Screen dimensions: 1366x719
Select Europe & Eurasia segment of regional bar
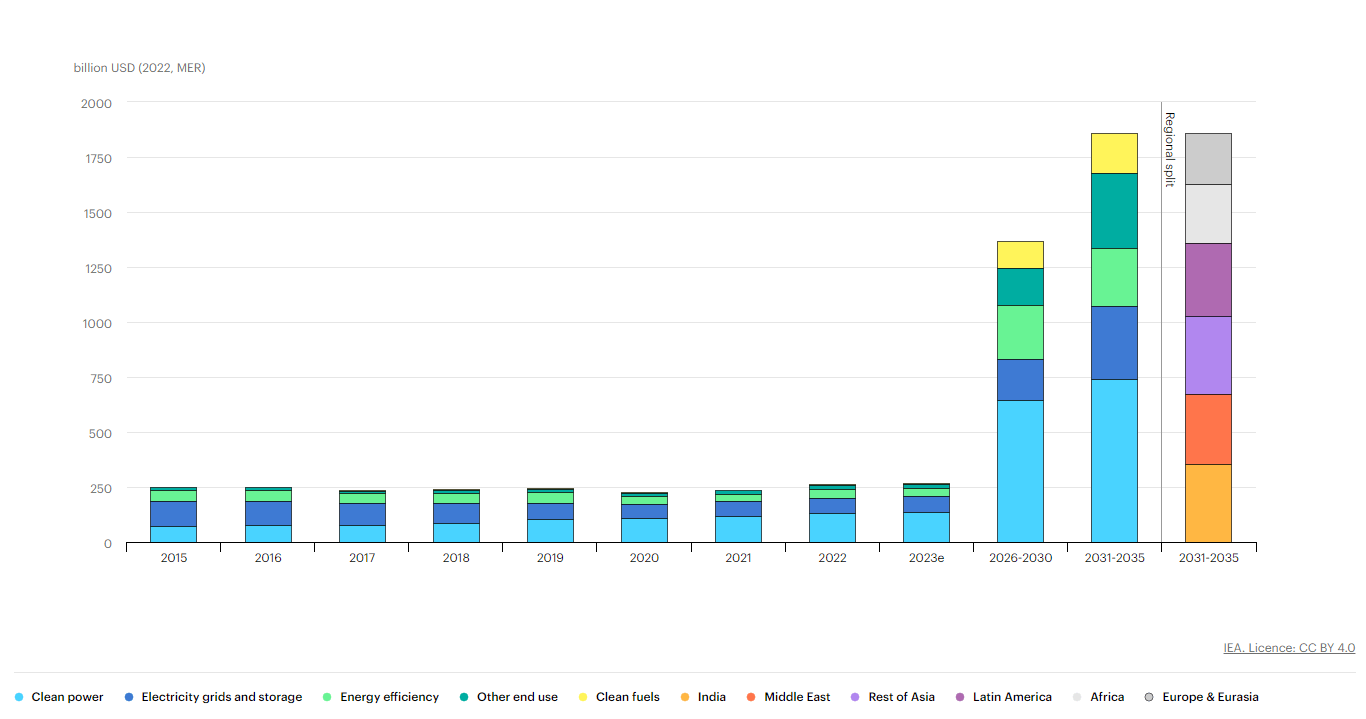tap(1208, 158)
